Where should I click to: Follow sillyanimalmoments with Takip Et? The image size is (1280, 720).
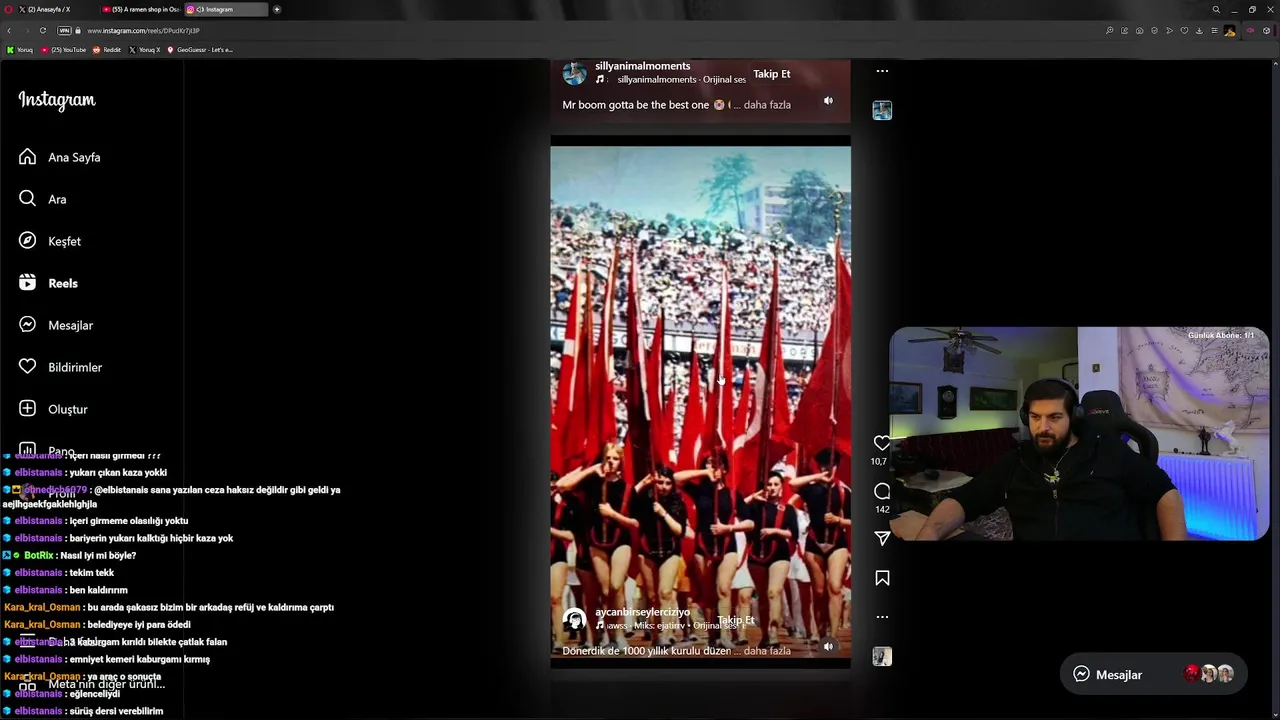tap(771, 74)
